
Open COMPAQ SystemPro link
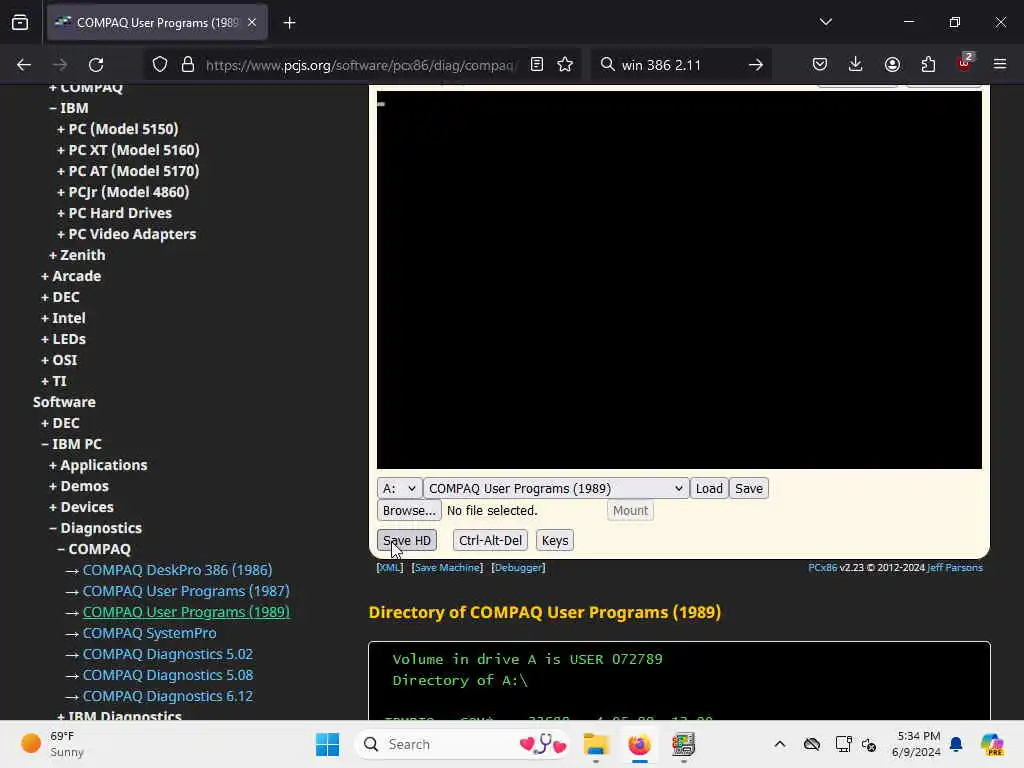point(150,633)
